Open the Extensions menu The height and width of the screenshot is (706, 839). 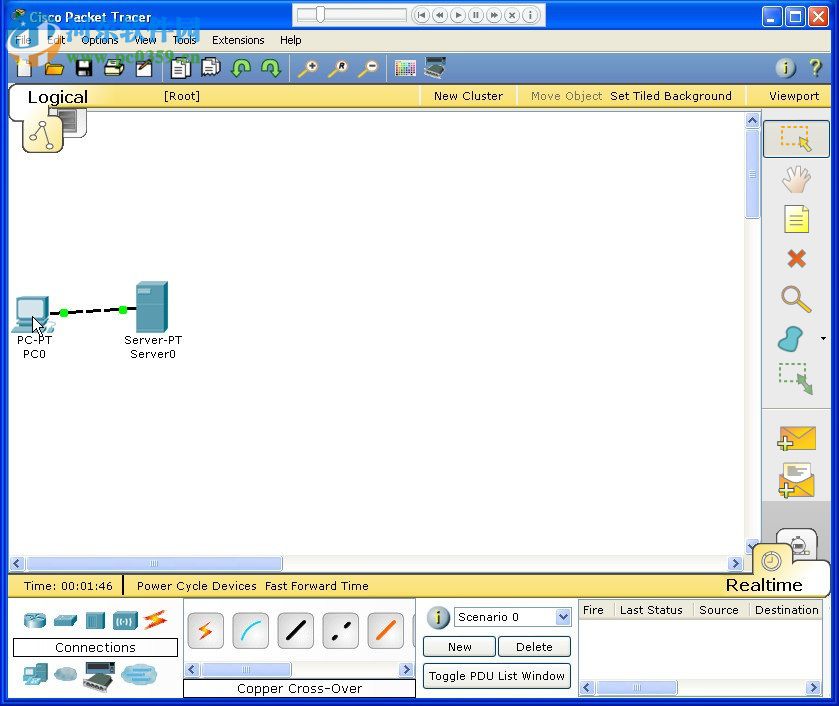coord(238,40)
